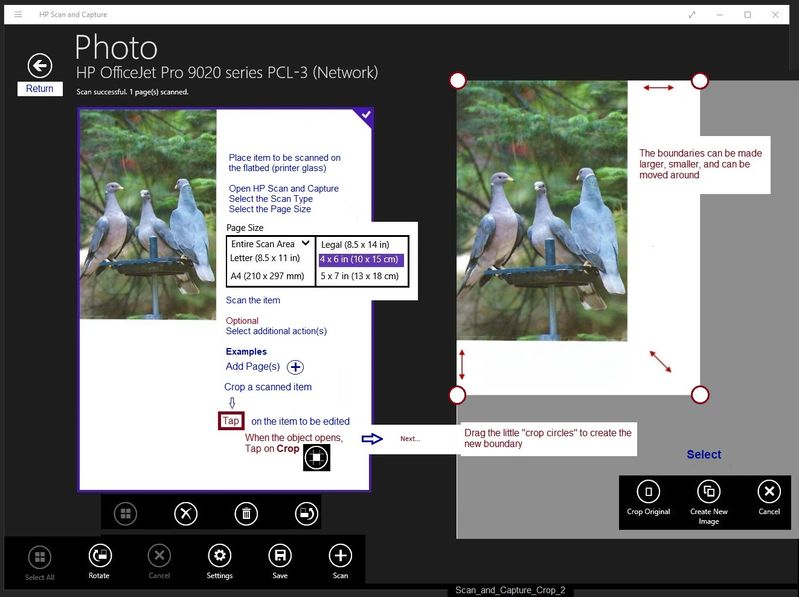Choose 5 x 7 in (13 x 18 cm) page size
This screenshot has height=597, width=799.
(x=360, y=276)
